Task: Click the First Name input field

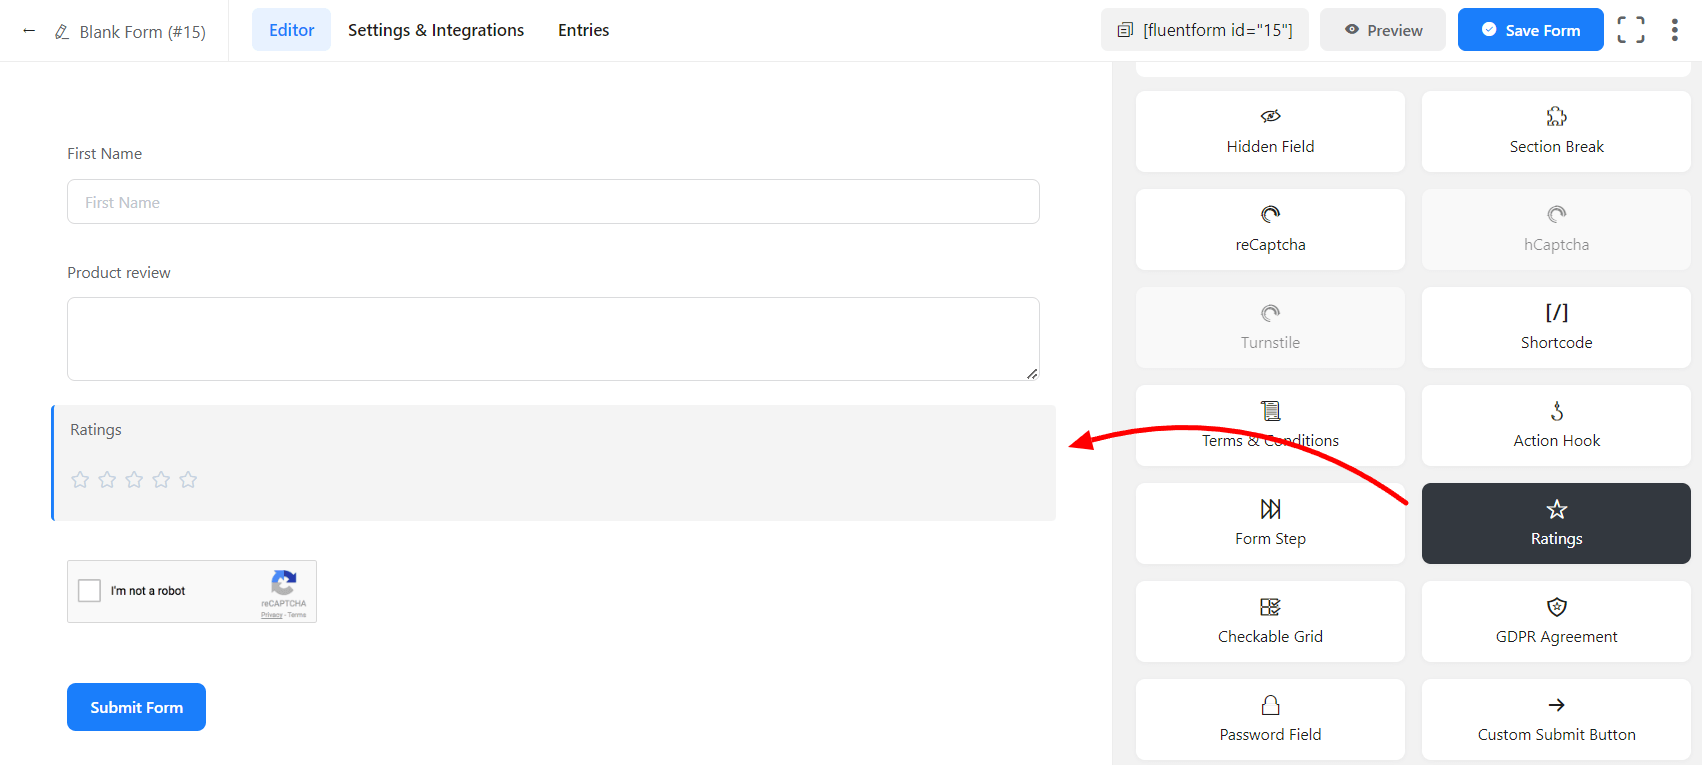Action: coord(553,202)
